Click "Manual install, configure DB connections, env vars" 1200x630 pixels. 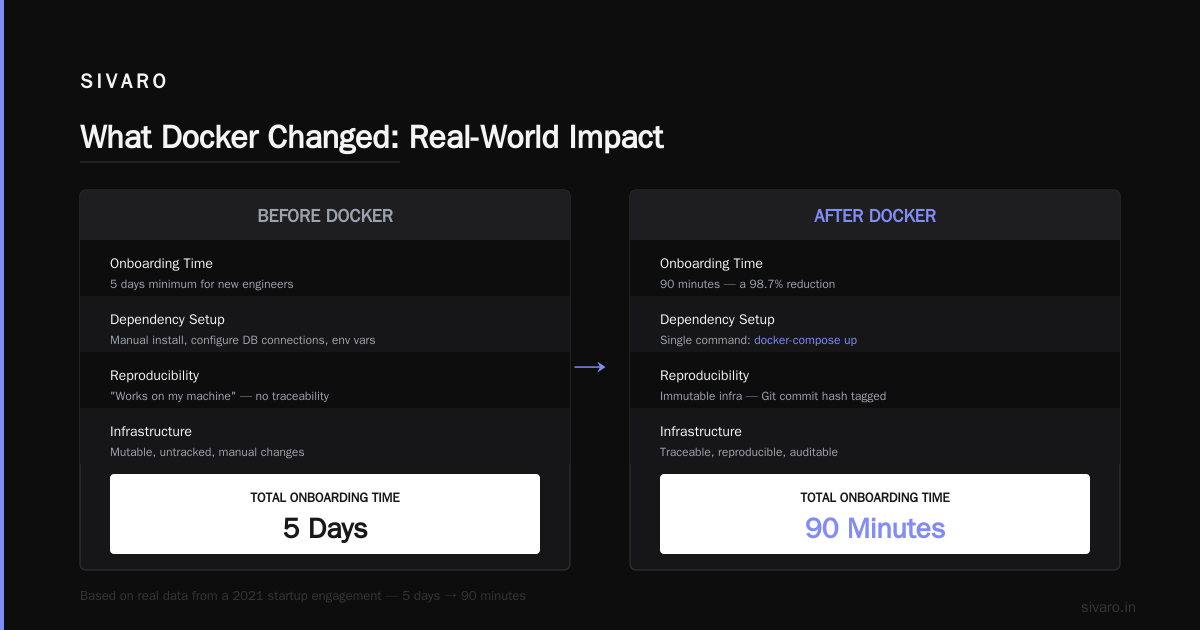pos(243,340)
